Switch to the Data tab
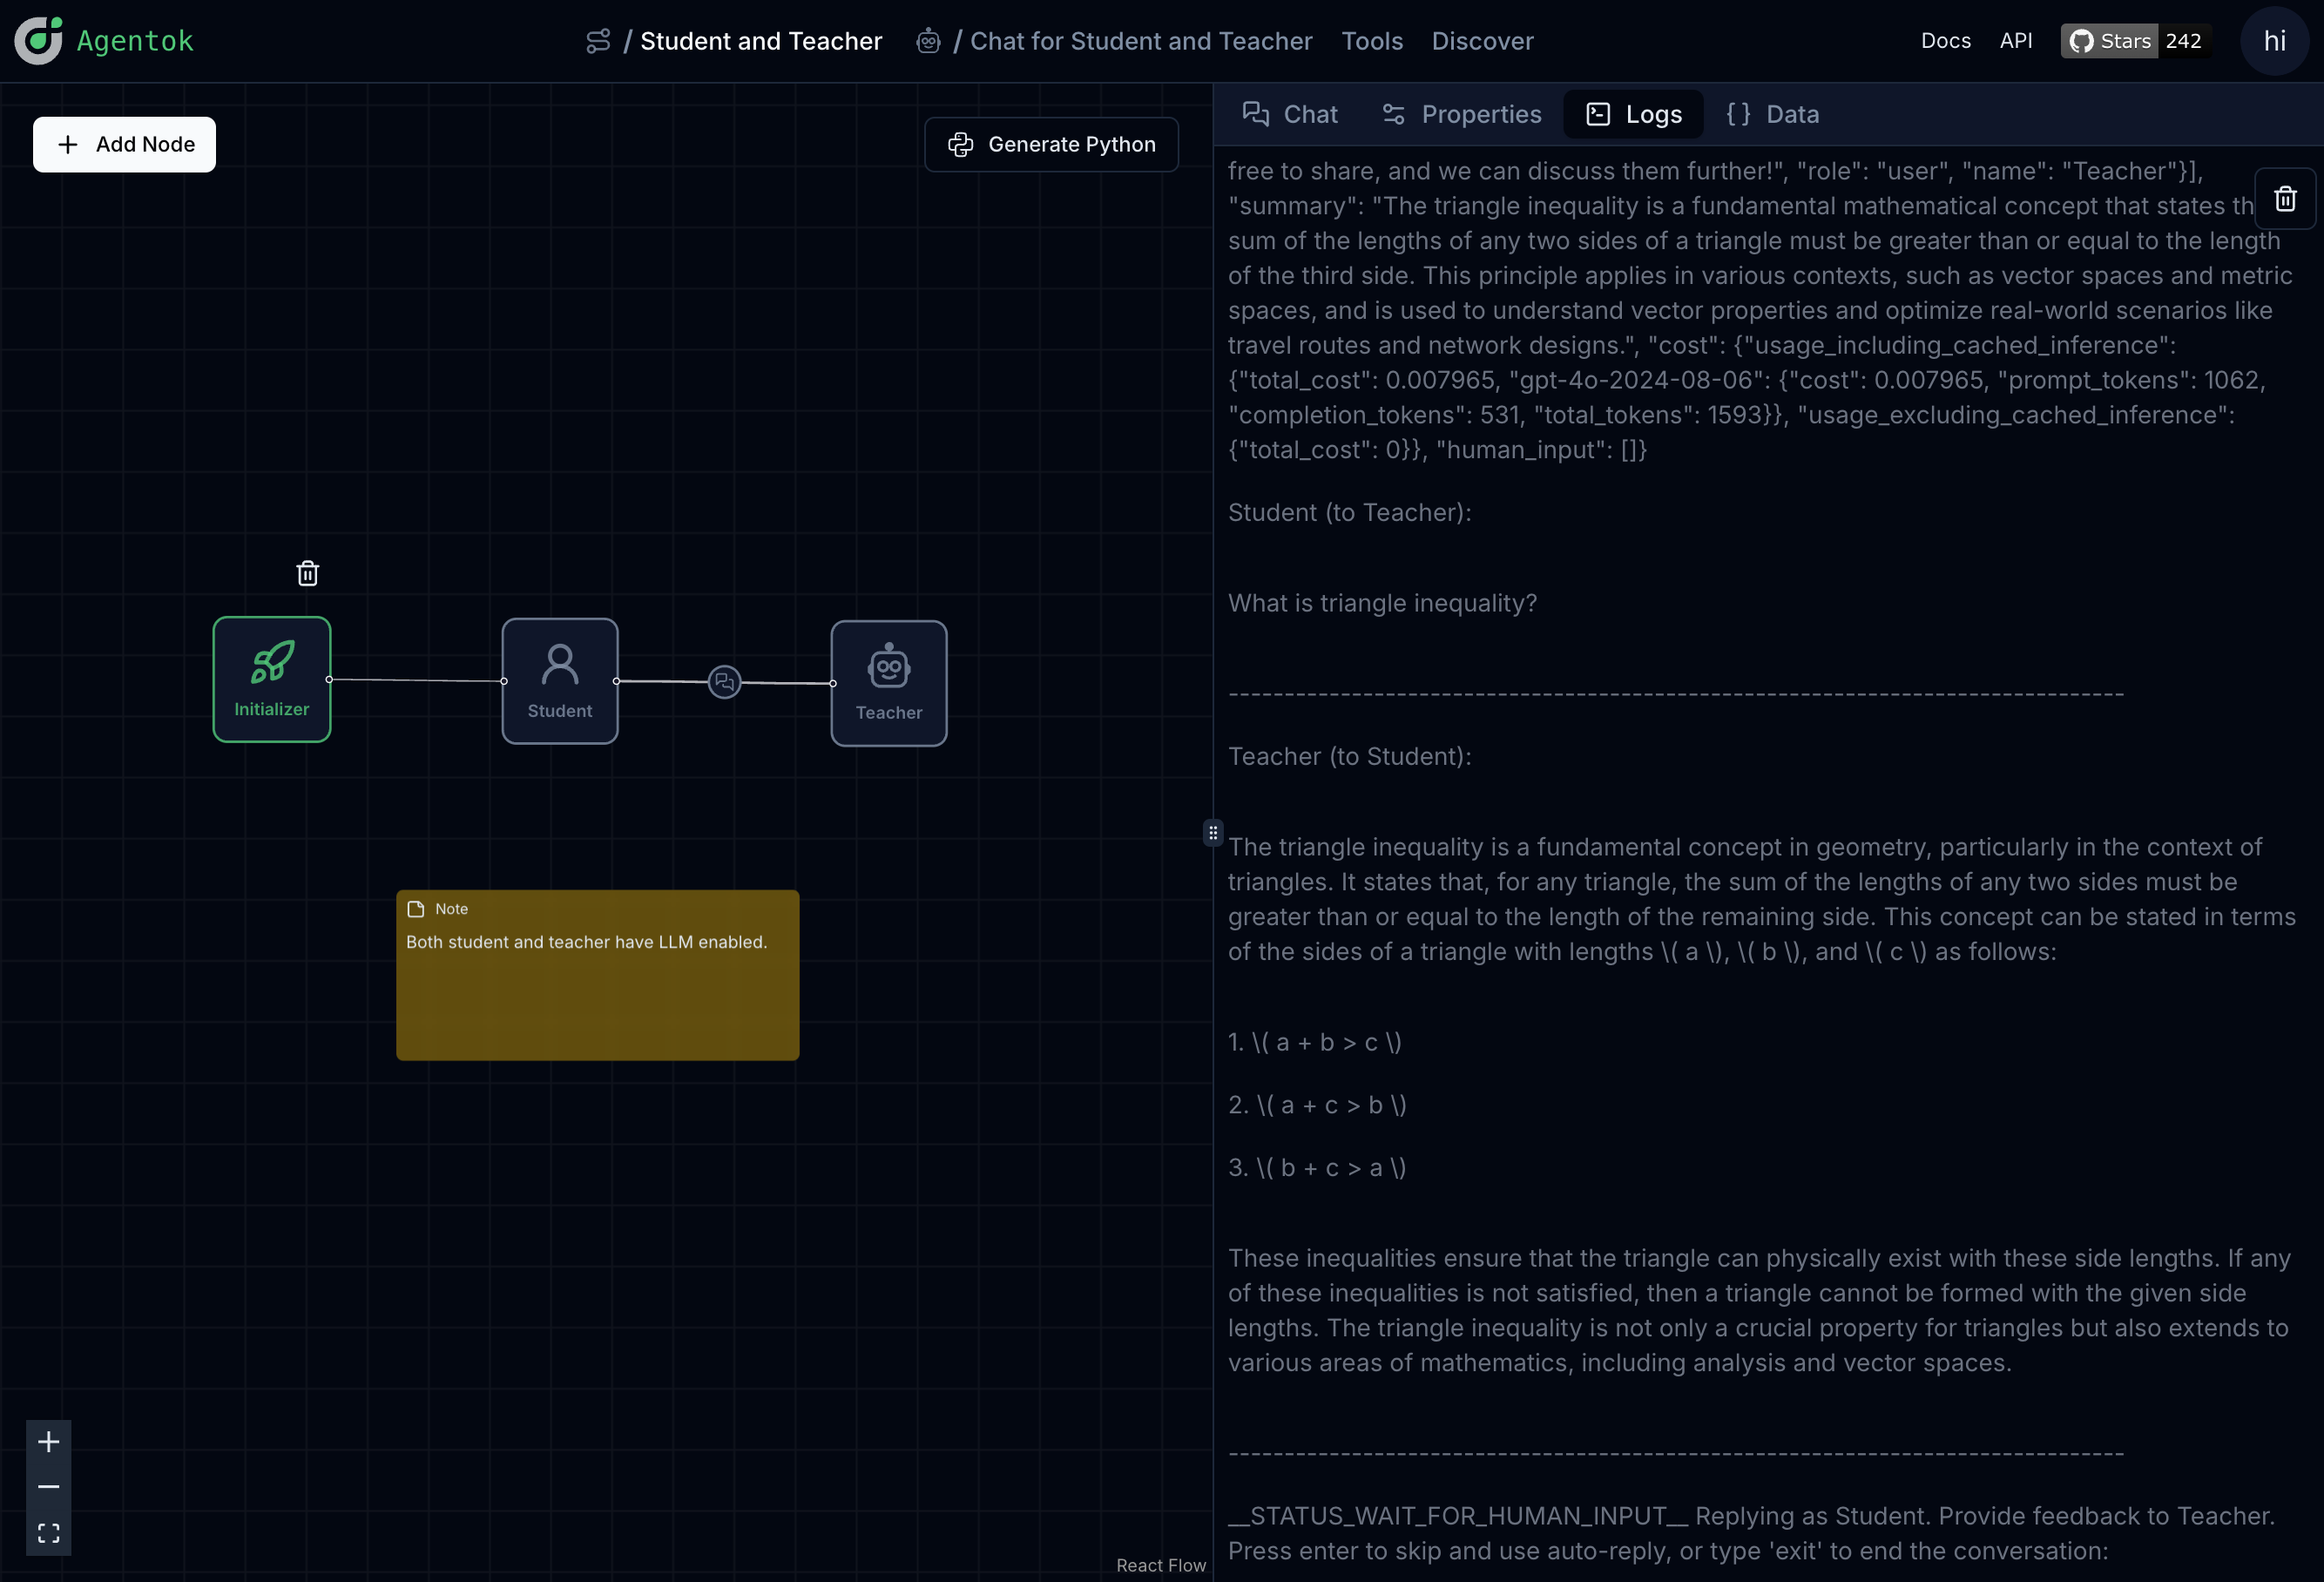Viewport: 2324px width, 1582px height. coord(1772,114)
